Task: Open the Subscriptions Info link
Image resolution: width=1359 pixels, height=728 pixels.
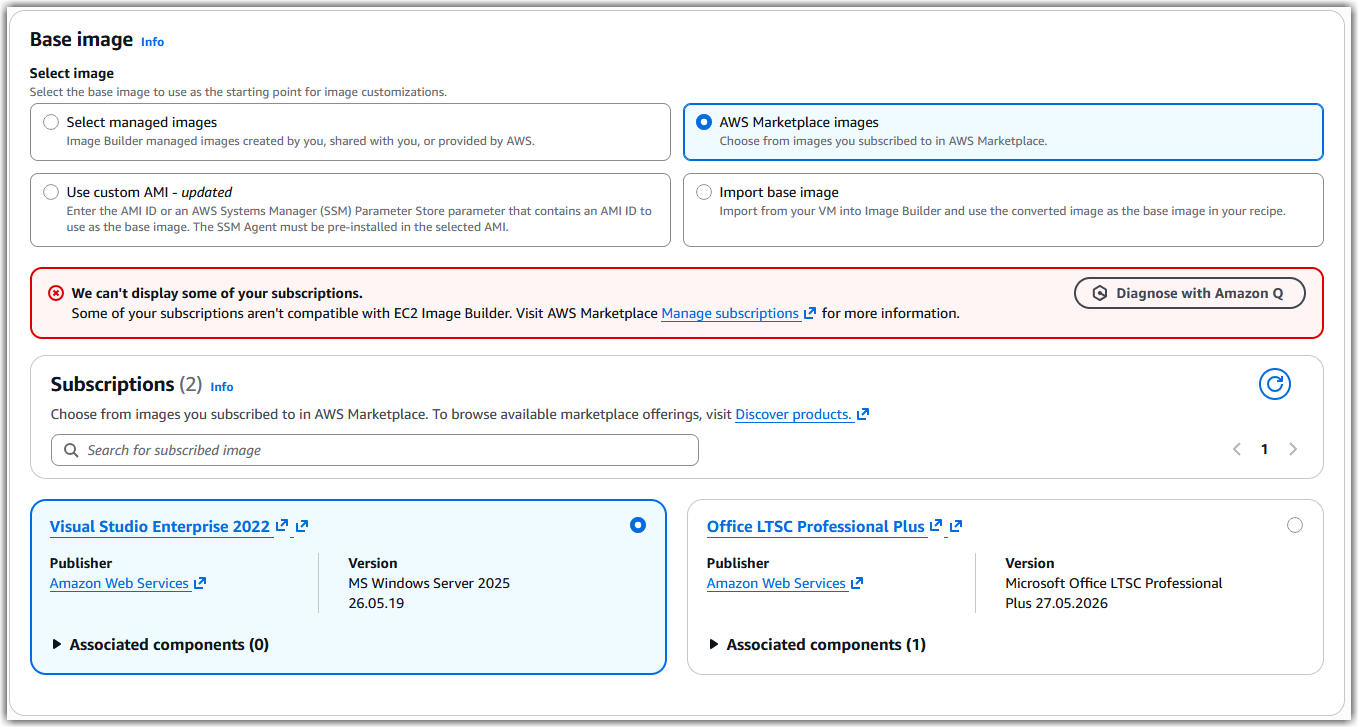Action: [222, 387]
